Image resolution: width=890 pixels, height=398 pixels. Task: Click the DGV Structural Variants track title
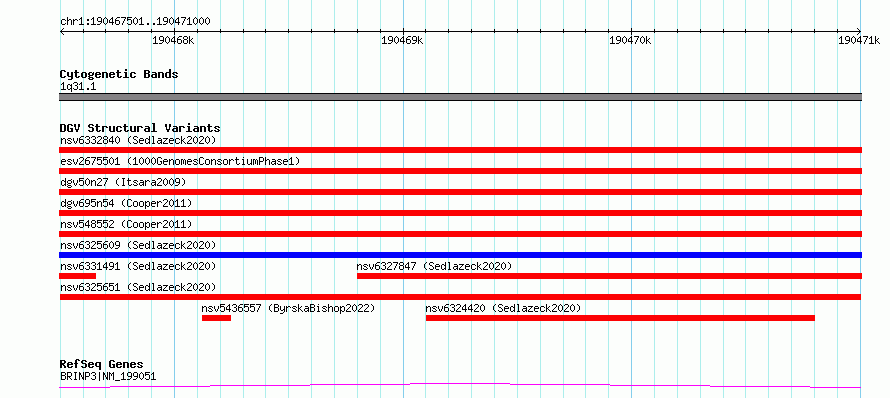tap(140, 128)
